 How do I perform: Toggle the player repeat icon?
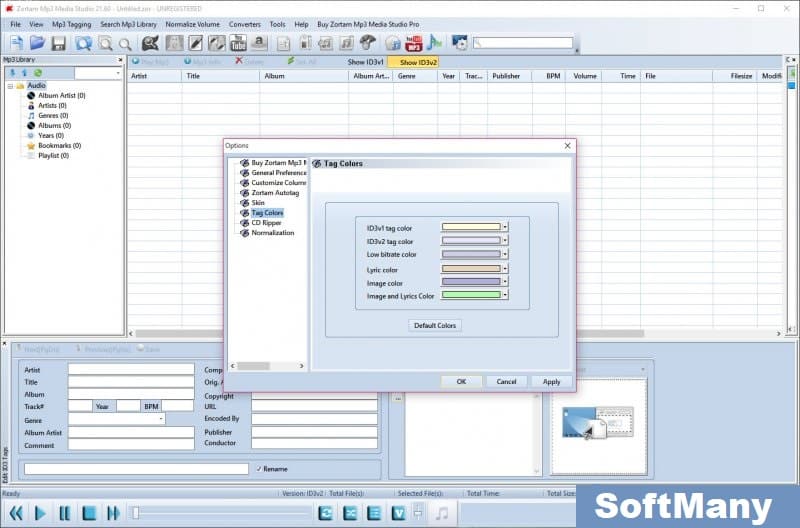pyautogui.click(x=326, y=513)
